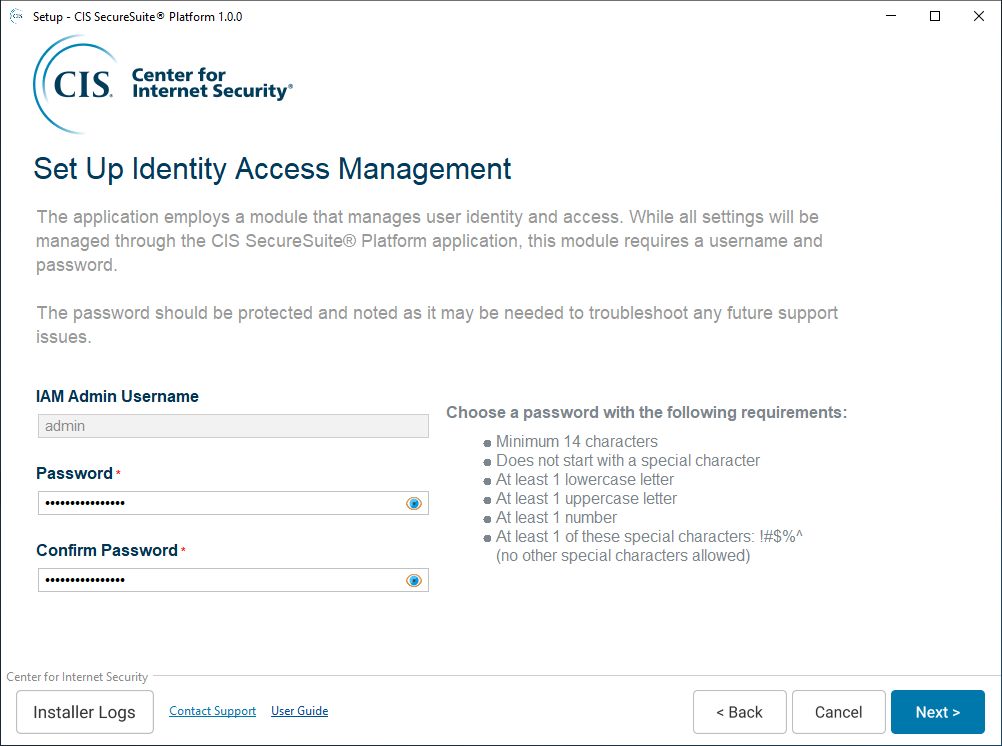Click 'Choose a password with the following requirements:'
This screenshot has width=1002, height=746.
click(x=646, y=412)
